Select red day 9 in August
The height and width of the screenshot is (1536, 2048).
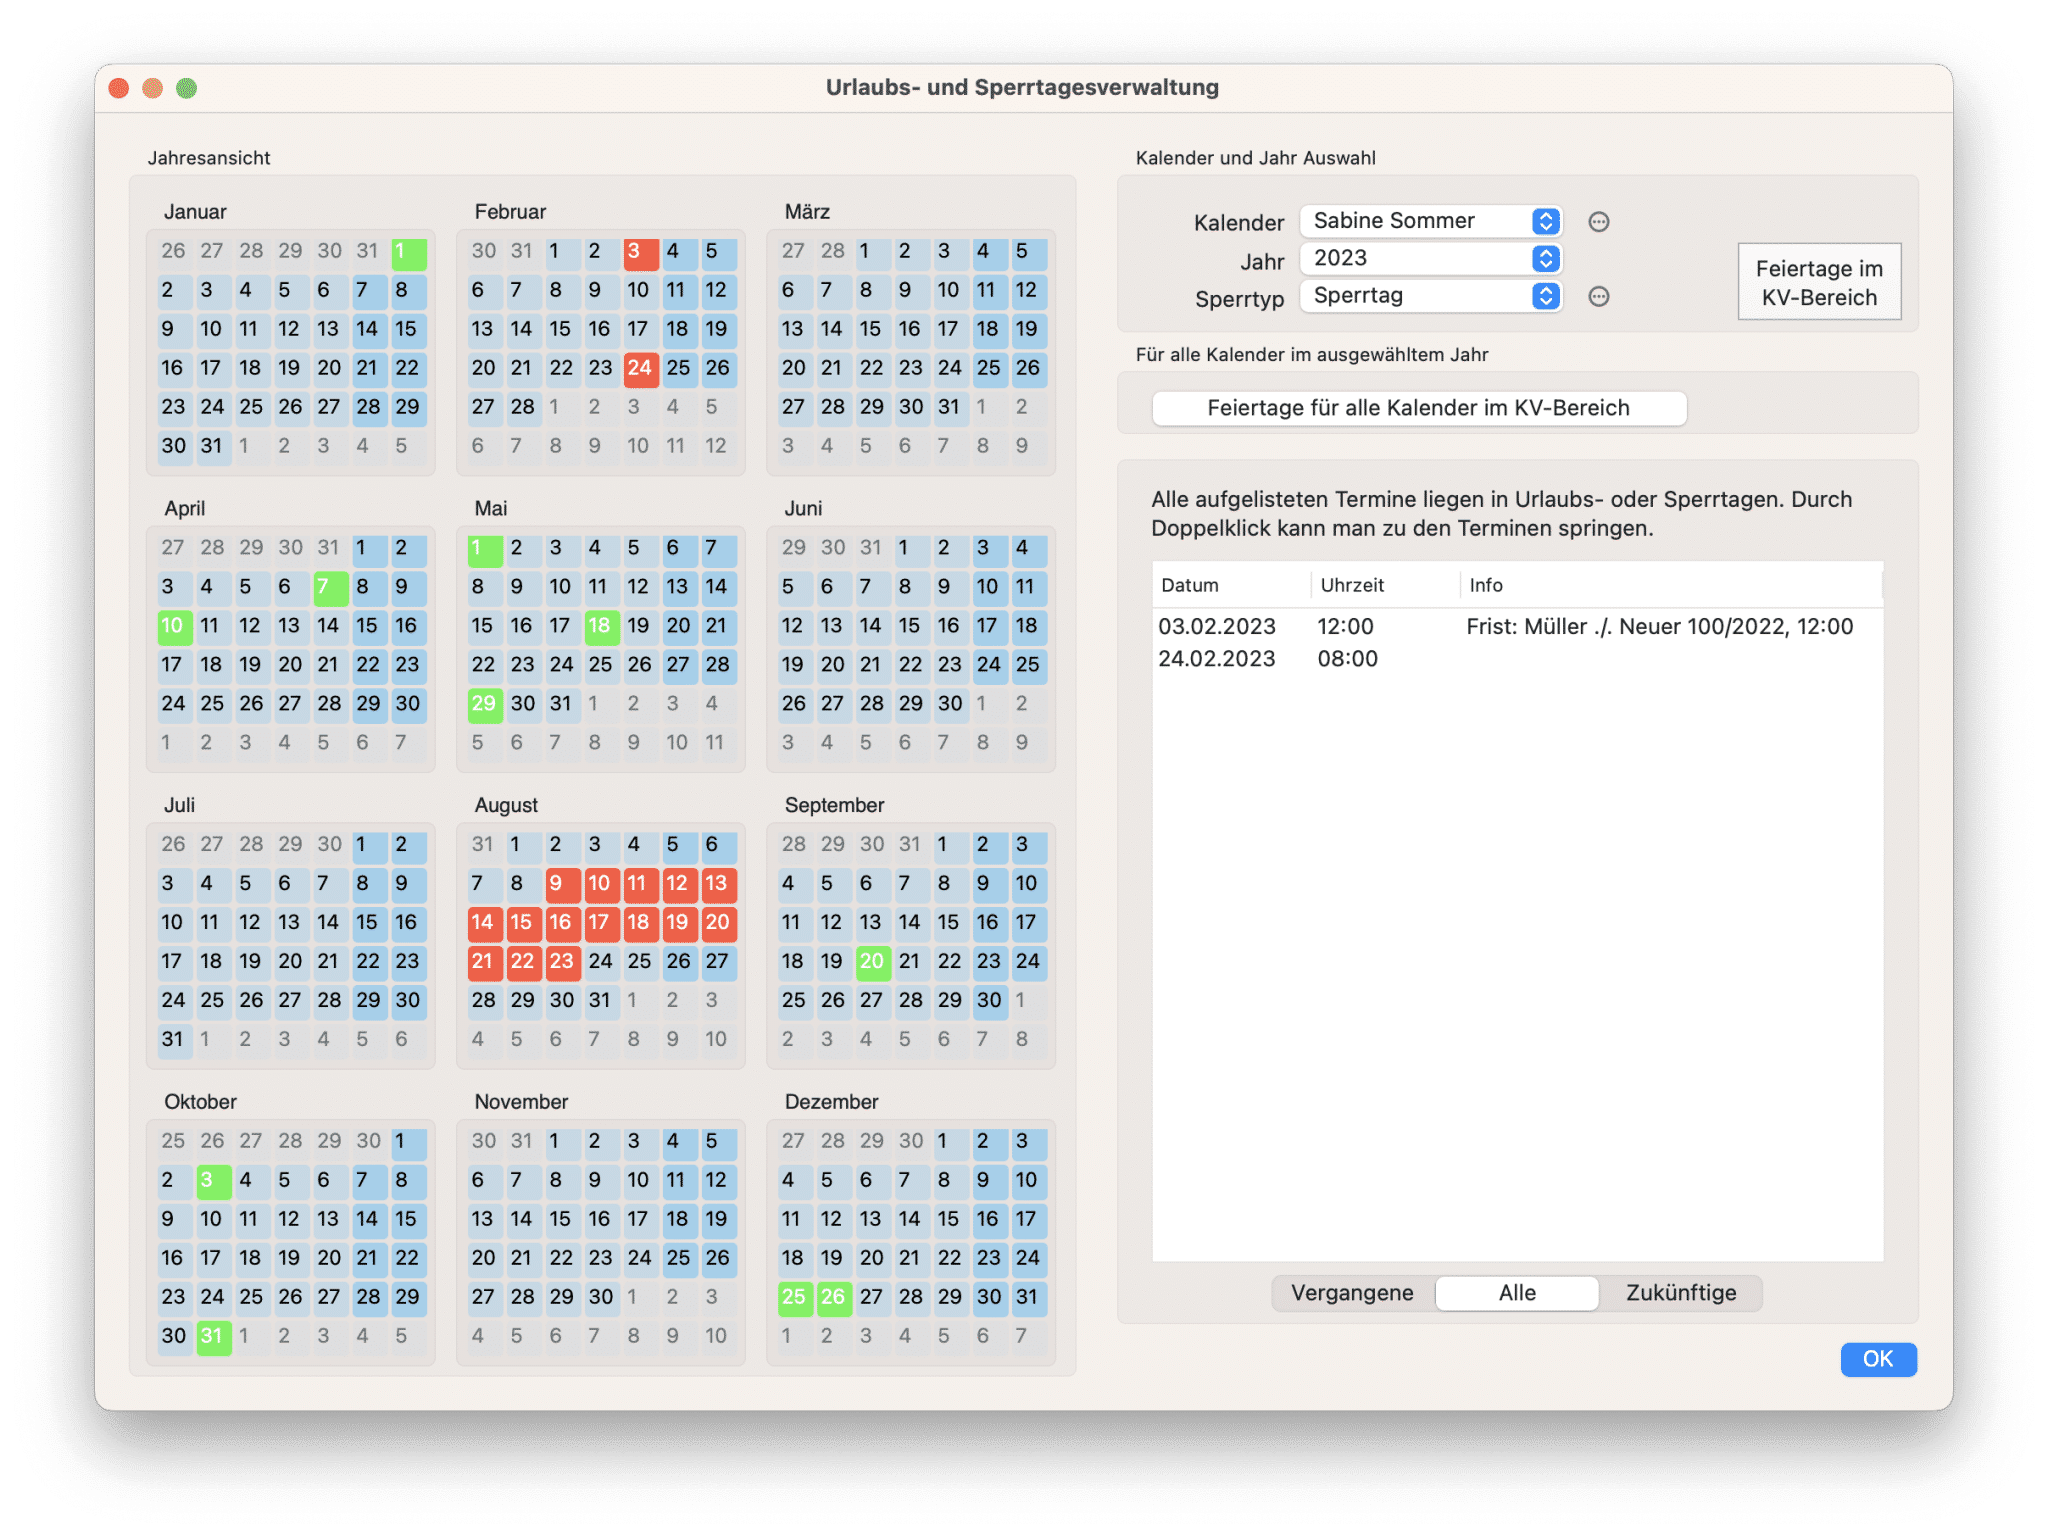[562, 884]
